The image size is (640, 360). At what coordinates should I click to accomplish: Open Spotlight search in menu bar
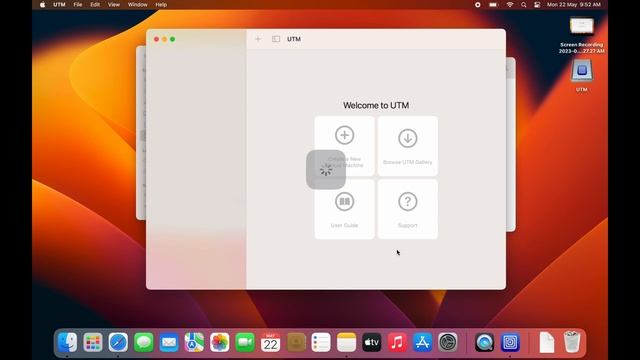click(x=524, y=4)
